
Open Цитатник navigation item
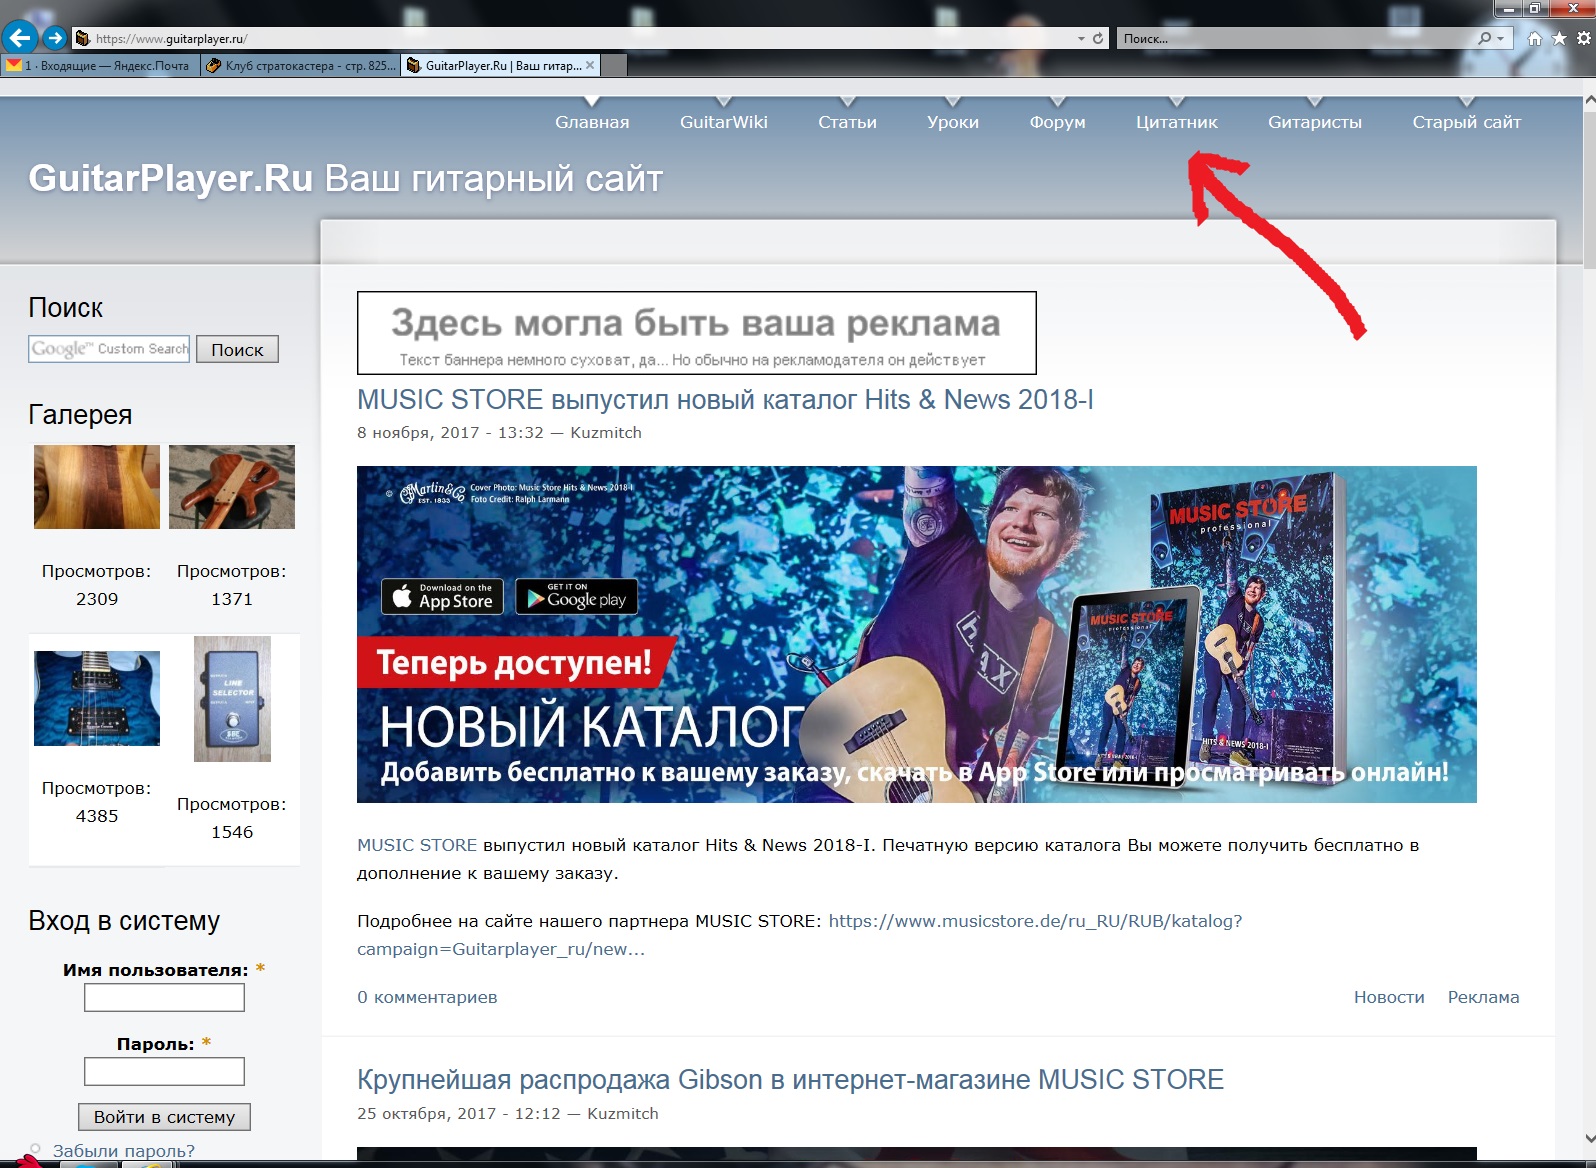(1177, 122)
